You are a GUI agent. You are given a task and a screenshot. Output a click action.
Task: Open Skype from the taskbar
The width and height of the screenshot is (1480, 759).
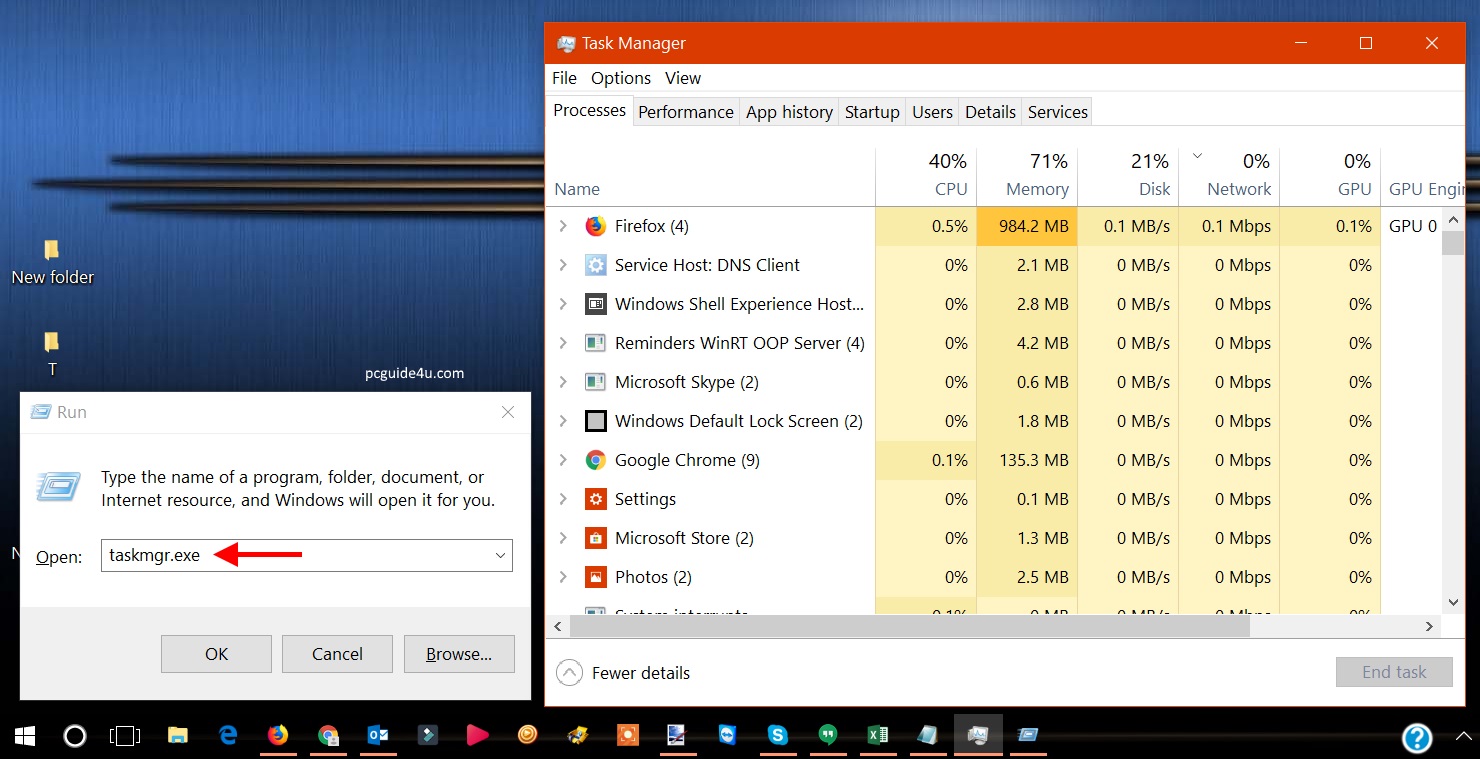(x=777, y=736)
